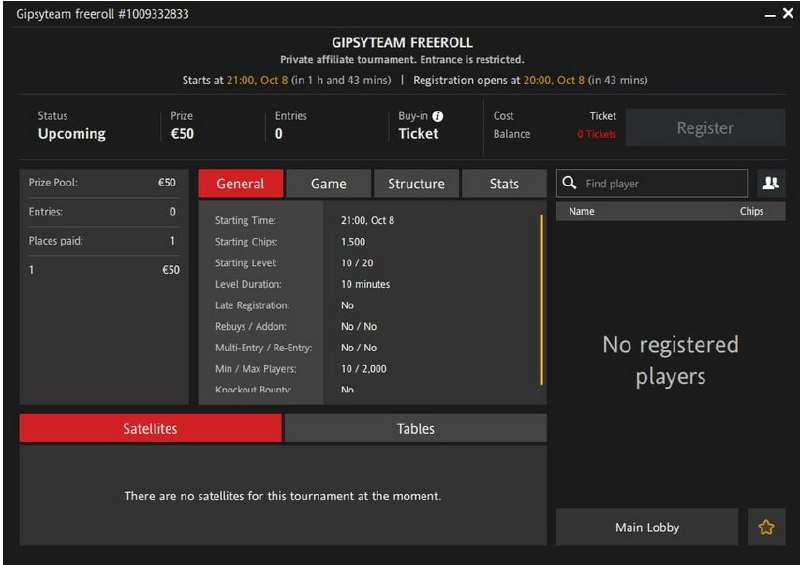
Task: Click the first place €50 payout row
Action: tap(103, 270)
